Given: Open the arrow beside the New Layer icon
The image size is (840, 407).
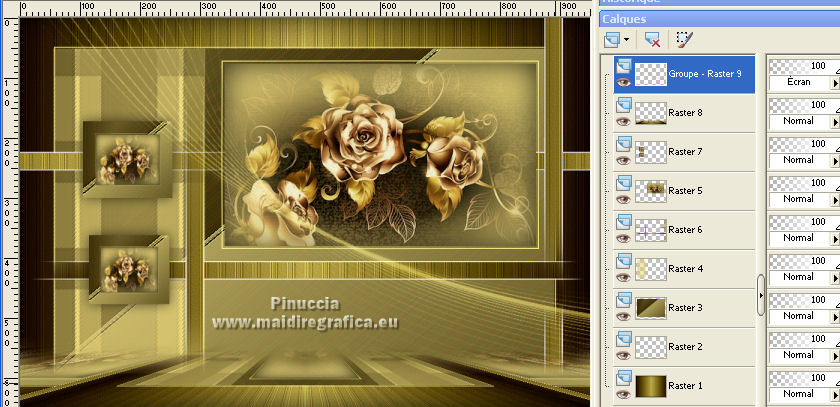Looking at the screenshot, I should pyautogui.click(x=626, y=40).
